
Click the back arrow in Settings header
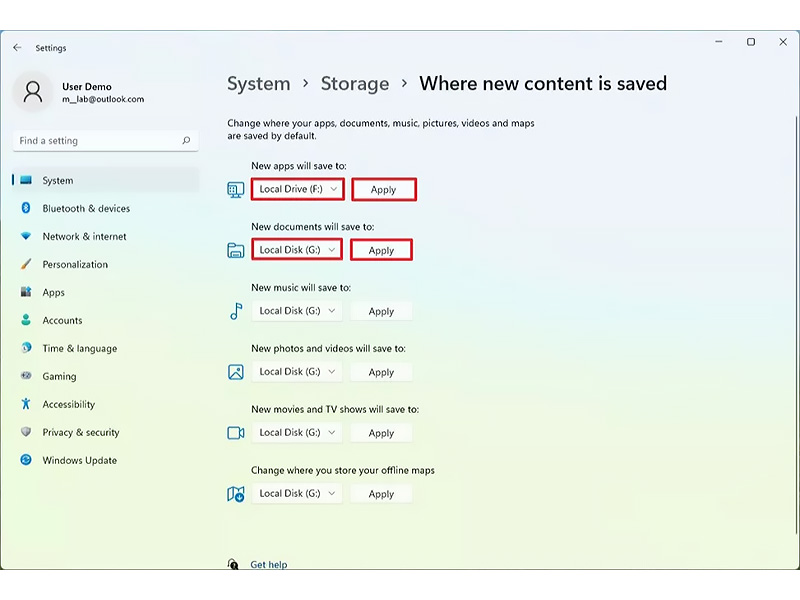[x=17, y=47]
